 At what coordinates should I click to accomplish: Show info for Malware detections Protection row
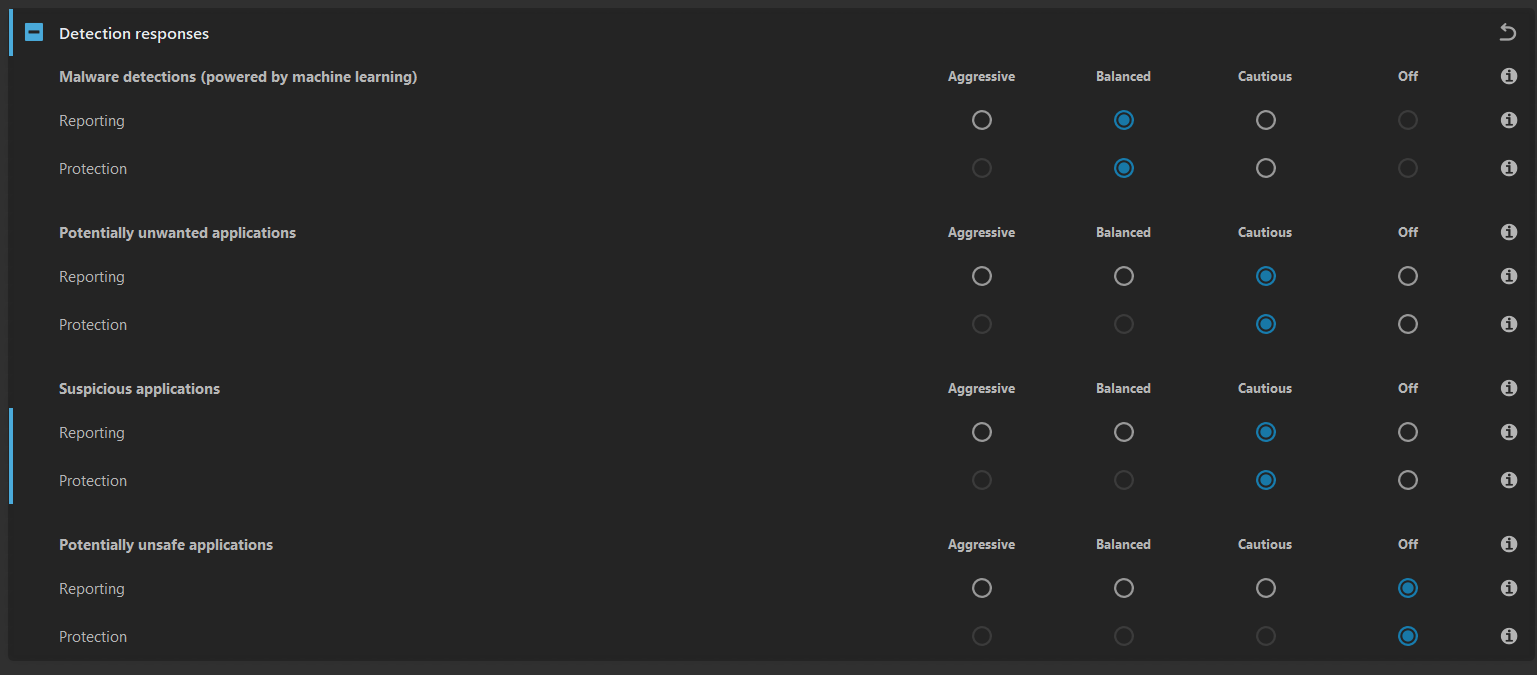pyautogui.click(x=1509, y=168)
